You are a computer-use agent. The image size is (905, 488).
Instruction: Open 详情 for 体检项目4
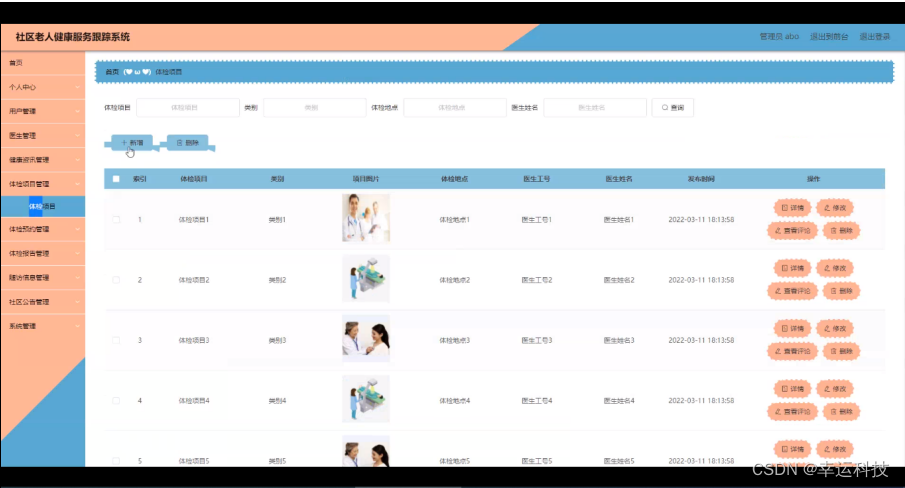tap(792, 389)
